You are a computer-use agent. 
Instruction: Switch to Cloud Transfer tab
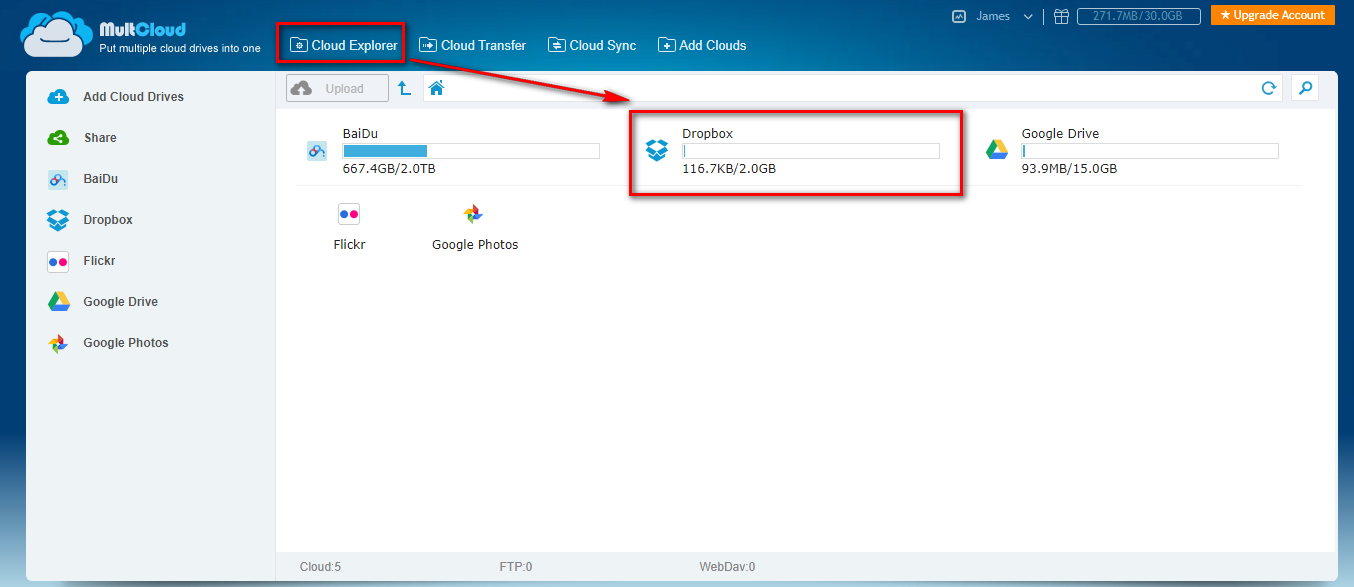tap(472, 45)
